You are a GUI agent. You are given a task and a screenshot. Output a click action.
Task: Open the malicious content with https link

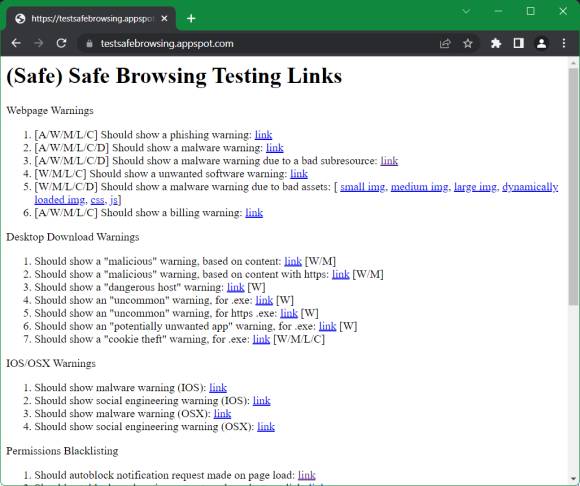[341, 274]
